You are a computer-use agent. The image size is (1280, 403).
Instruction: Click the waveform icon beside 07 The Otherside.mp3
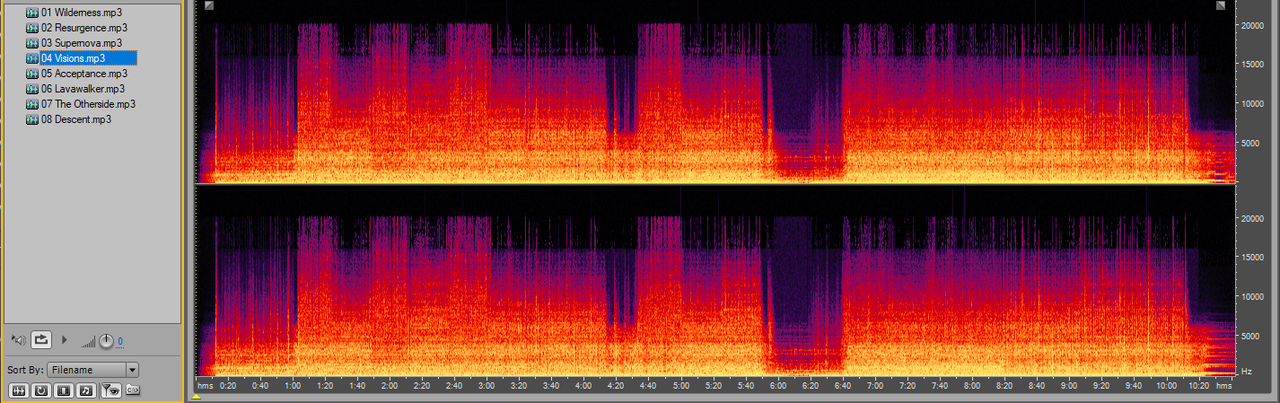(32, 104)
